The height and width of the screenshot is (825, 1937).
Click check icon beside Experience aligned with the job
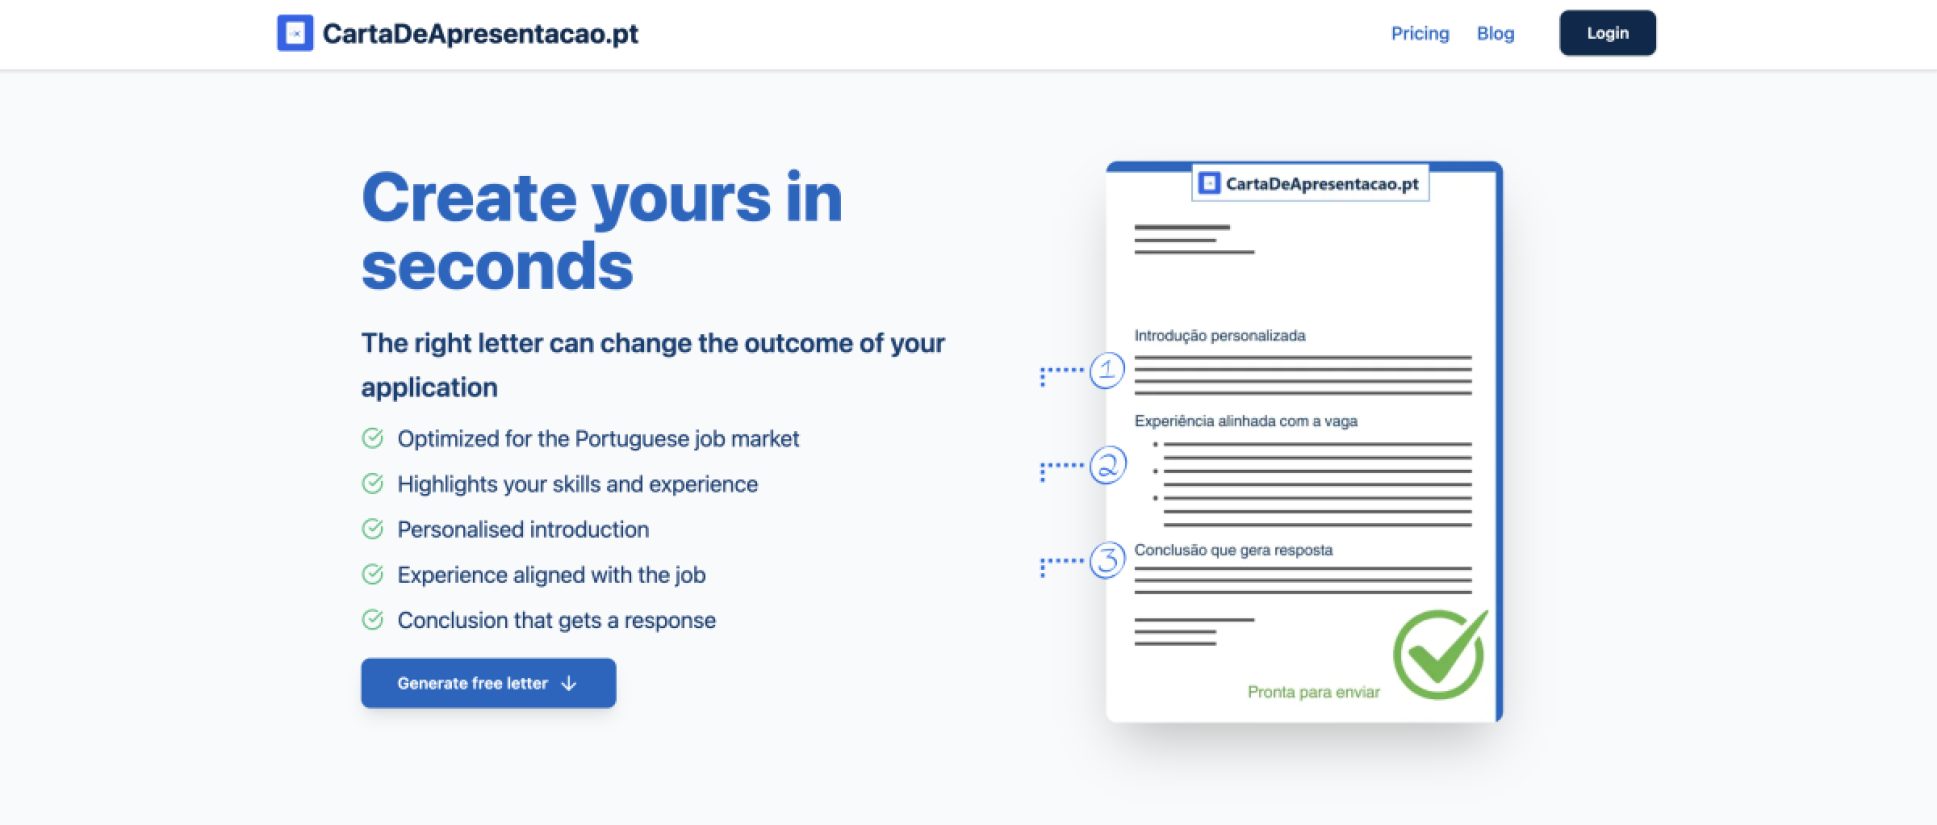(373, 574)
